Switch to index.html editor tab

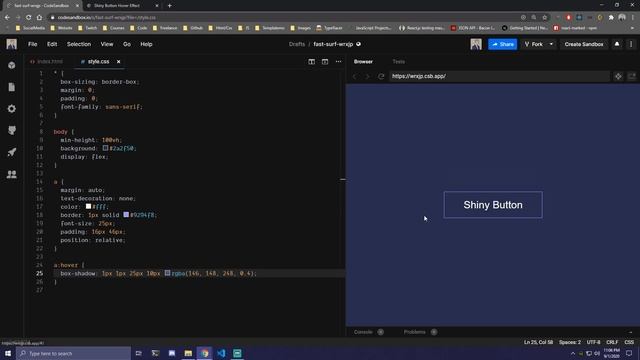tap(47, 62)
